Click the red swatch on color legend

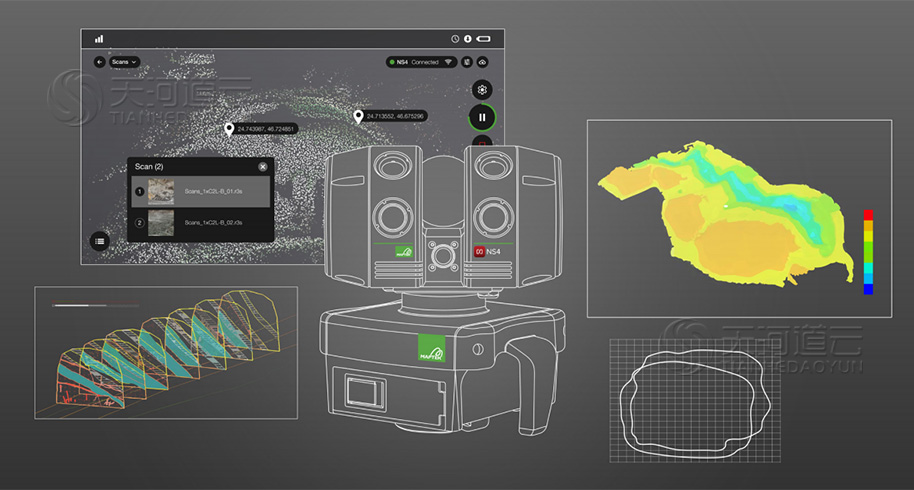pyautogui.click(x=868, y=215)
